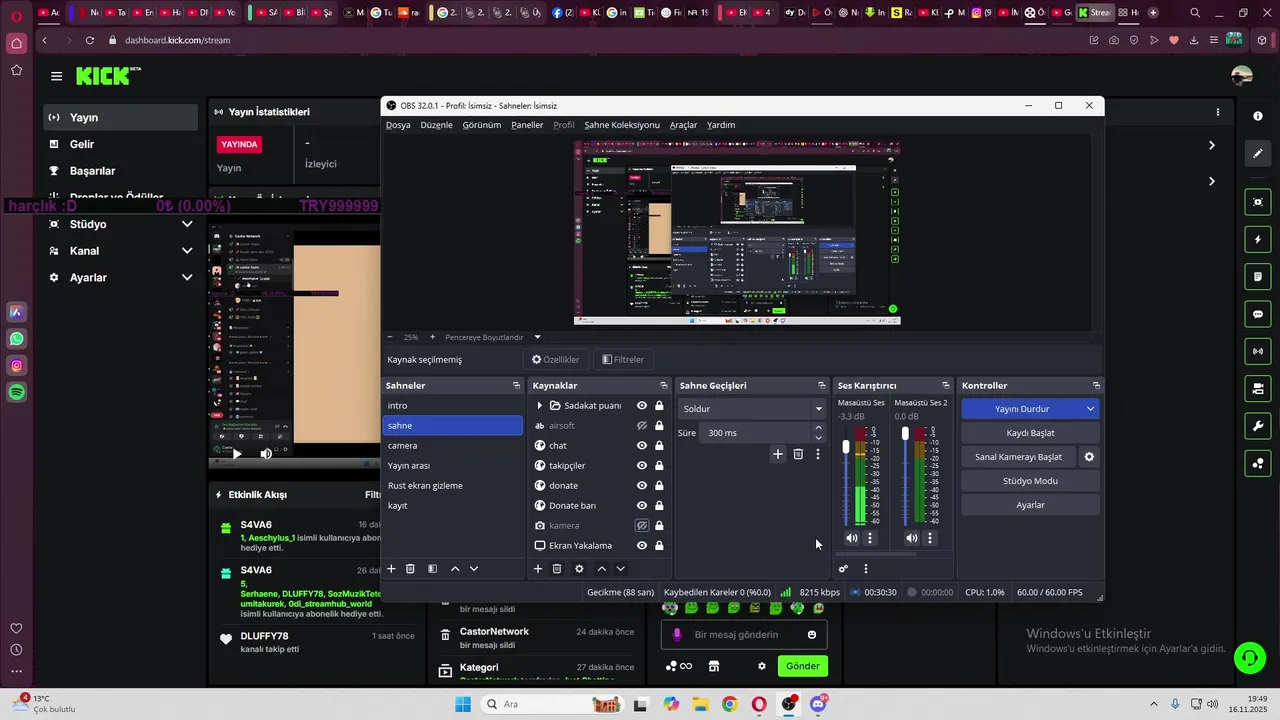Open Paneller menu in OBS
The width and height of the screenshot is (1280, 720).
click(x=527, y=125)
